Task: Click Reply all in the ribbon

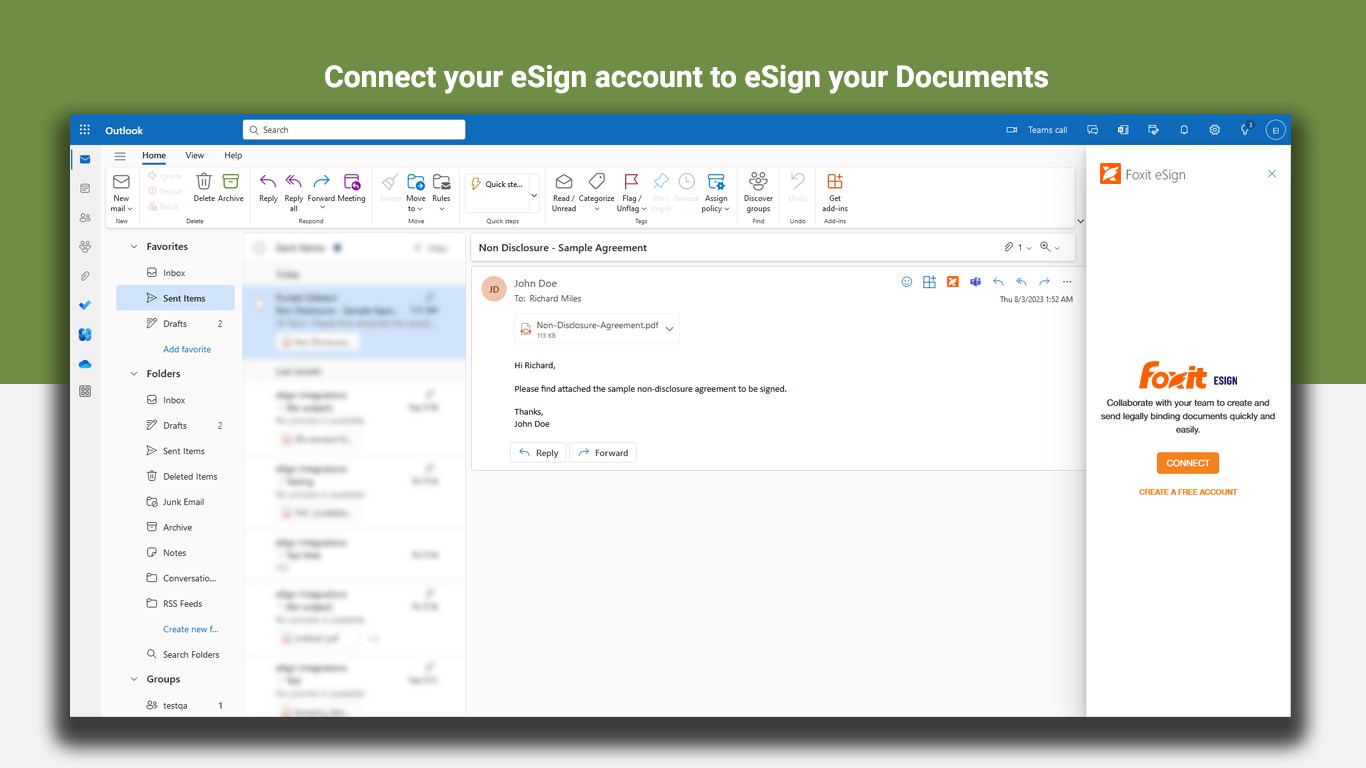Action: (x=294, y=191)
